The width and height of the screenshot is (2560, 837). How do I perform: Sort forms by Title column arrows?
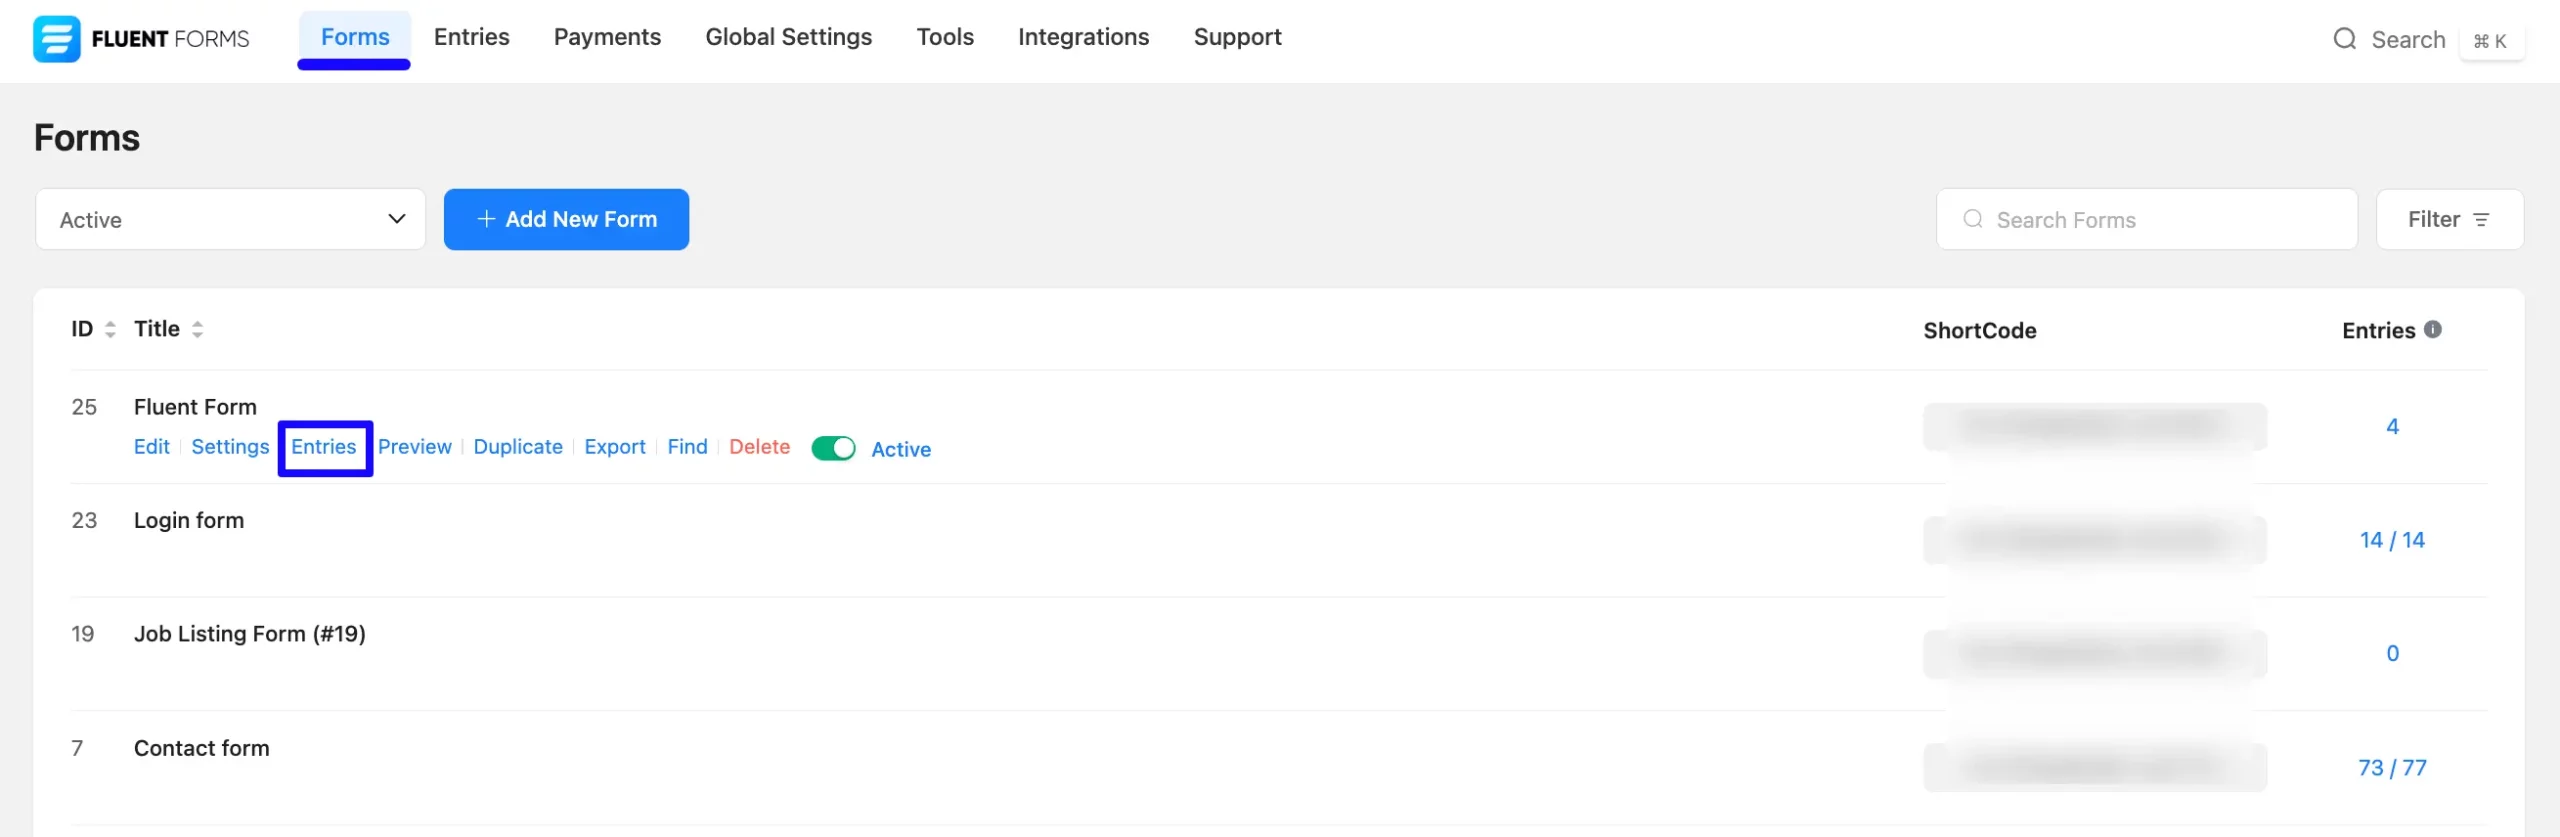(x=197, y=329)
